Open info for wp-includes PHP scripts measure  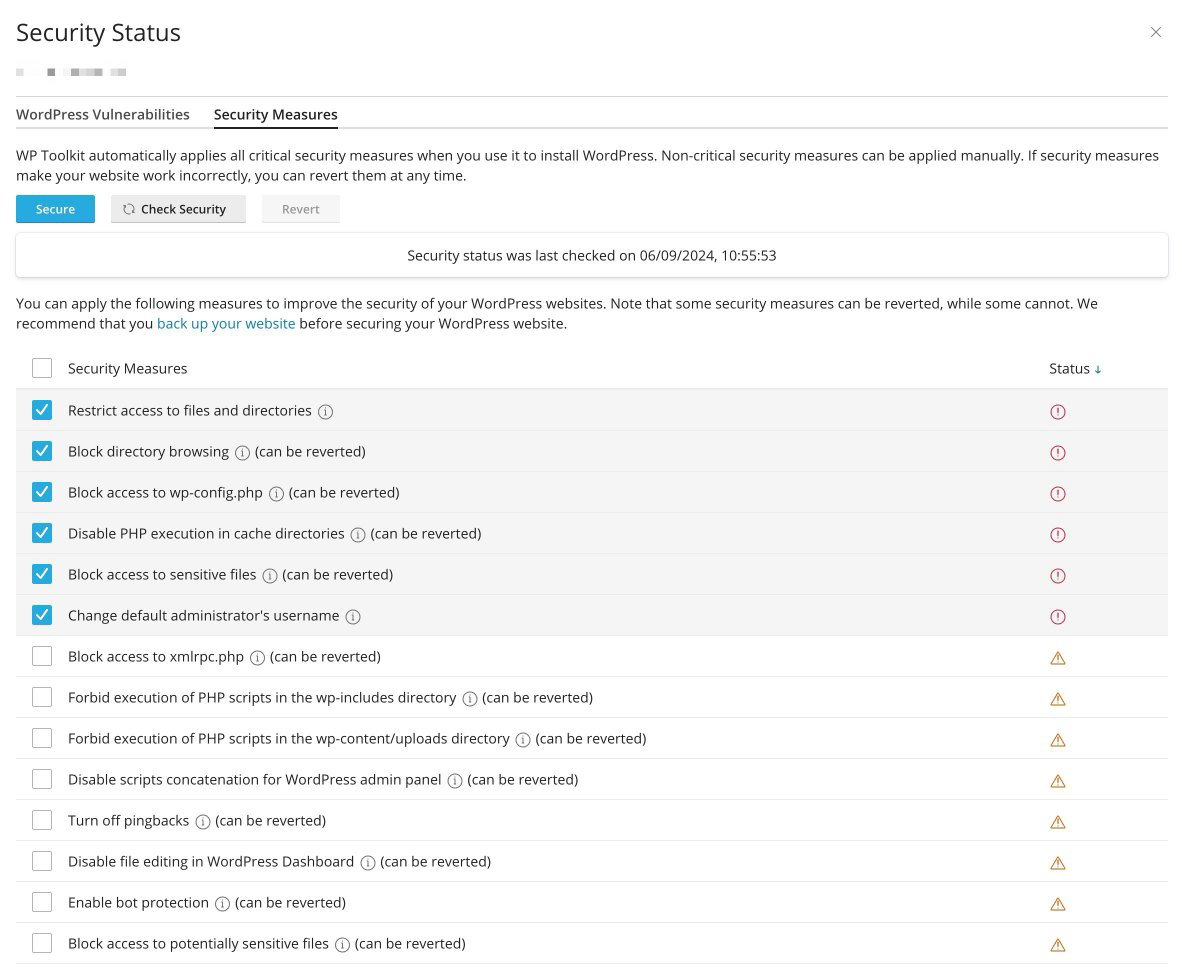(469, 699)
